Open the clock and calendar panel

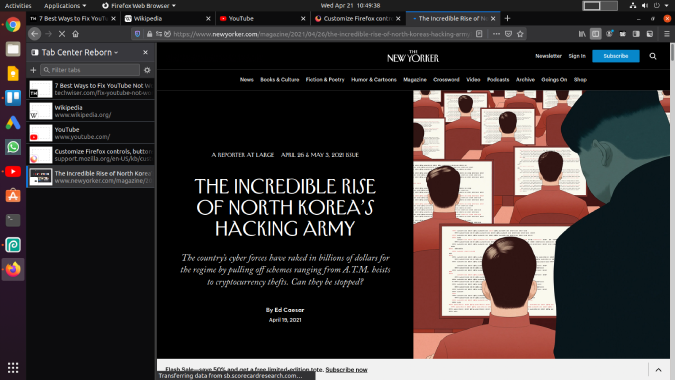point(350,6)
